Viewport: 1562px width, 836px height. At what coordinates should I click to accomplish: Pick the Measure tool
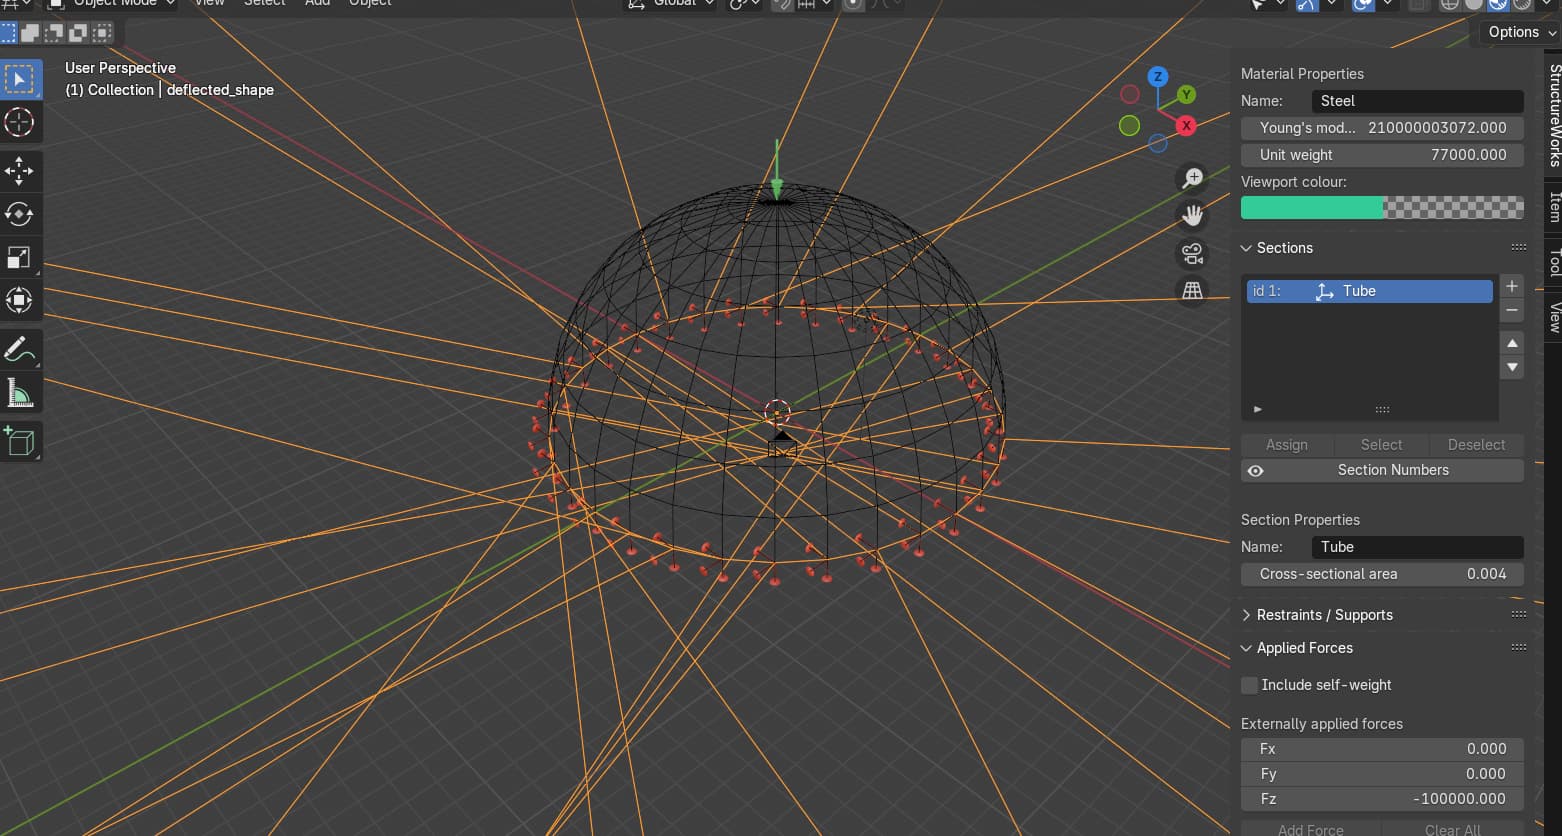tap(19, 393)
